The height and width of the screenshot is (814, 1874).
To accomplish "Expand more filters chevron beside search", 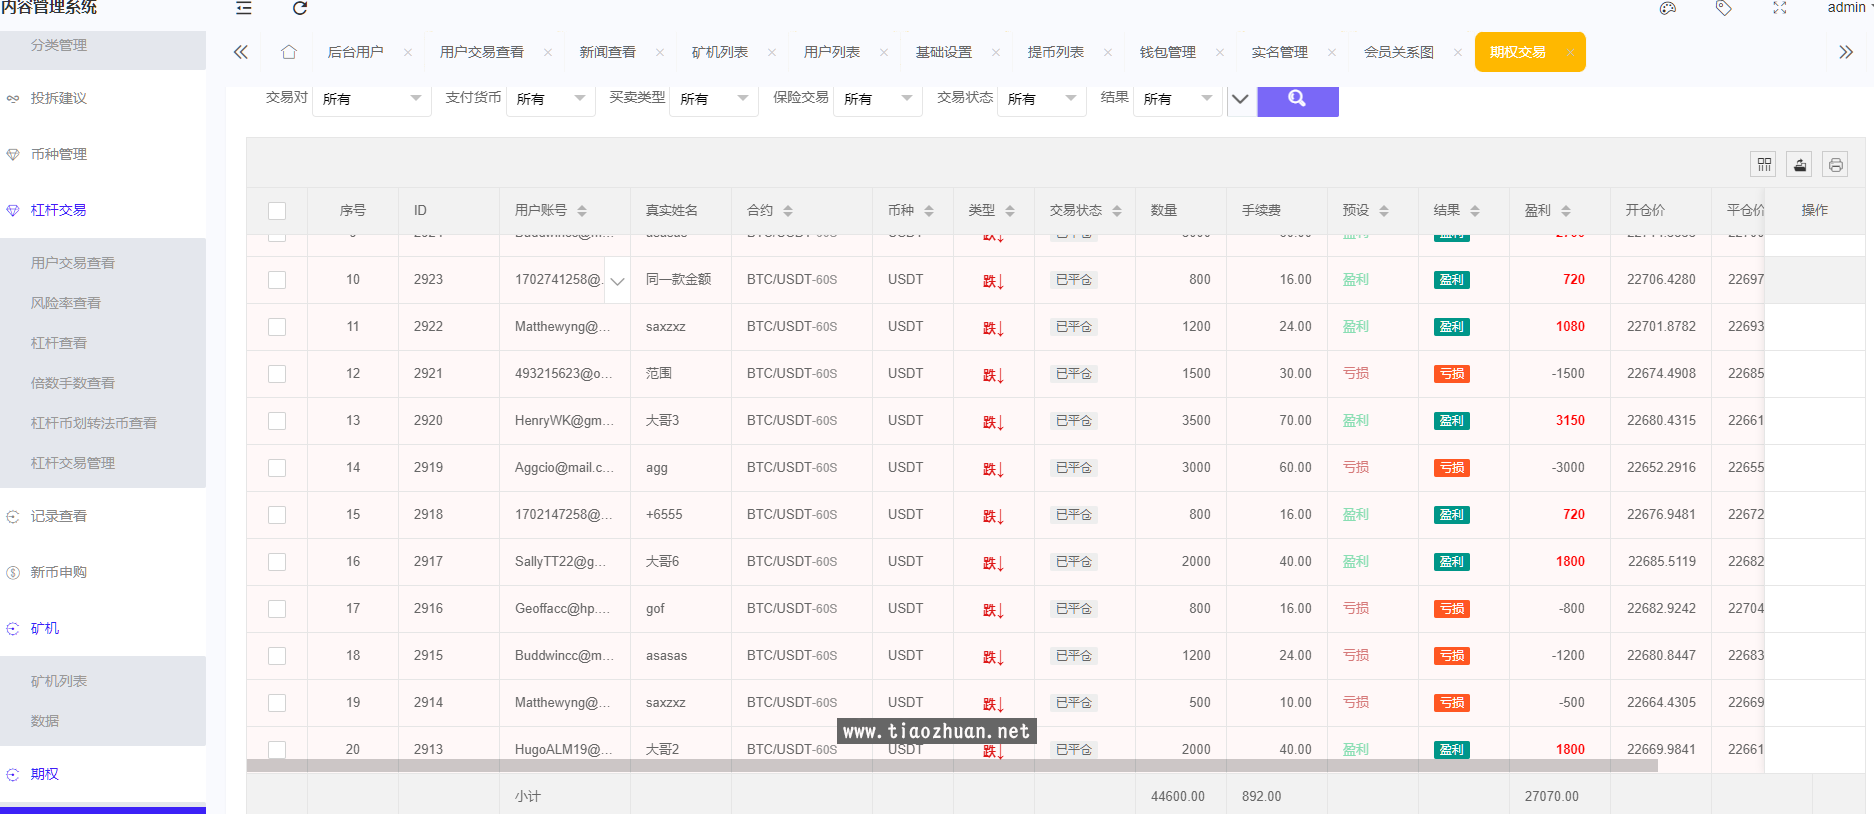I will [x=1241, y=99].
